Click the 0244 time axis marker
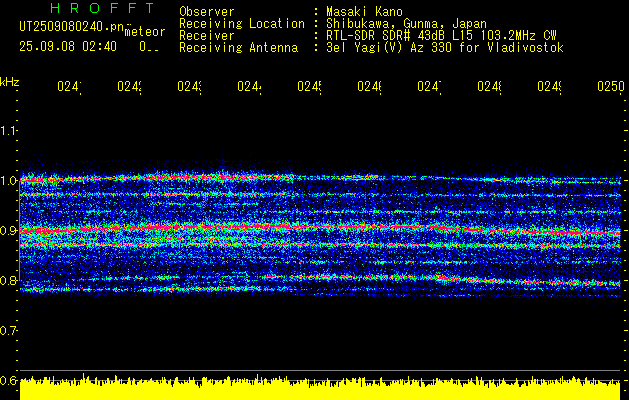This screenshot has height=400, width=629. coord(249,87)
